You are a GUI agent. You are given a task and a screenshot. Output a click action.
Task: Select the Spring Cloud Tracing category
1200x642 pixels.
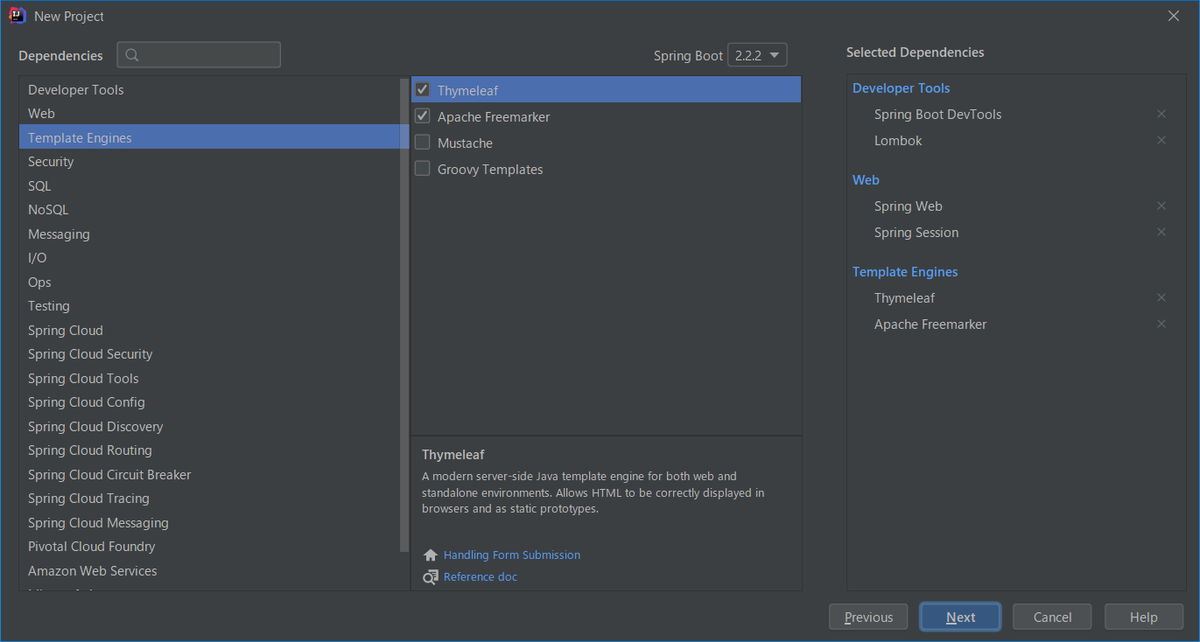(x=209, y=499)
